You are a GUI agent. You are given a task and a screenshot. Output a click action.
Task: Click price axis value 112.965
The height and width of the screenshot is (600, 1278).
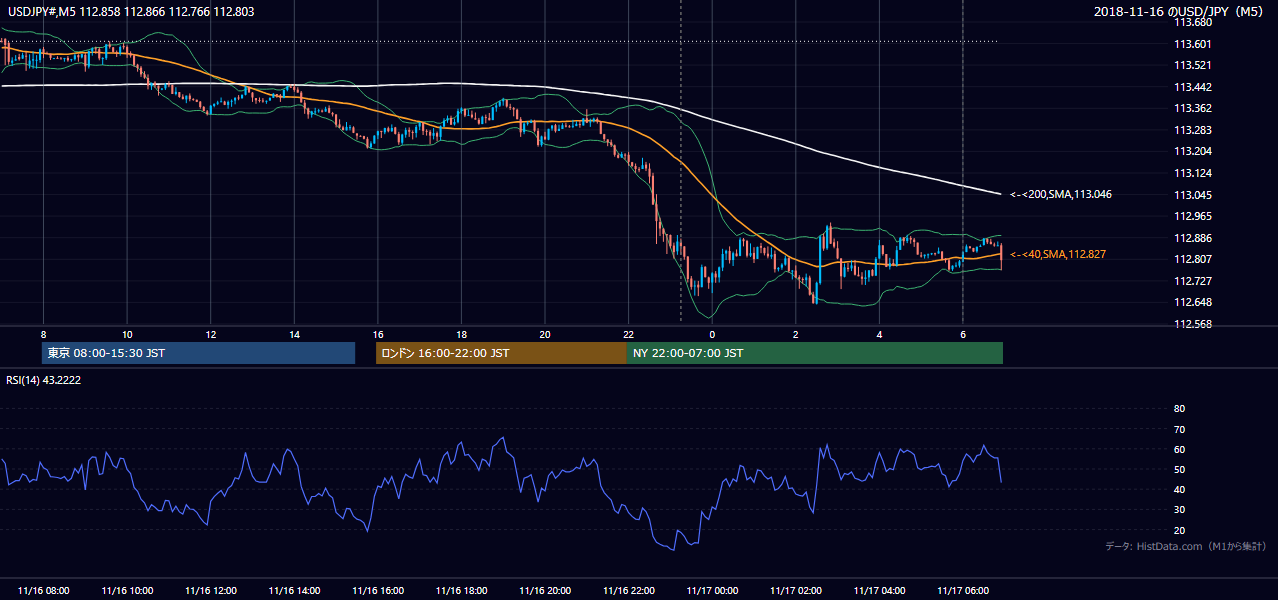click(1192, 216)
